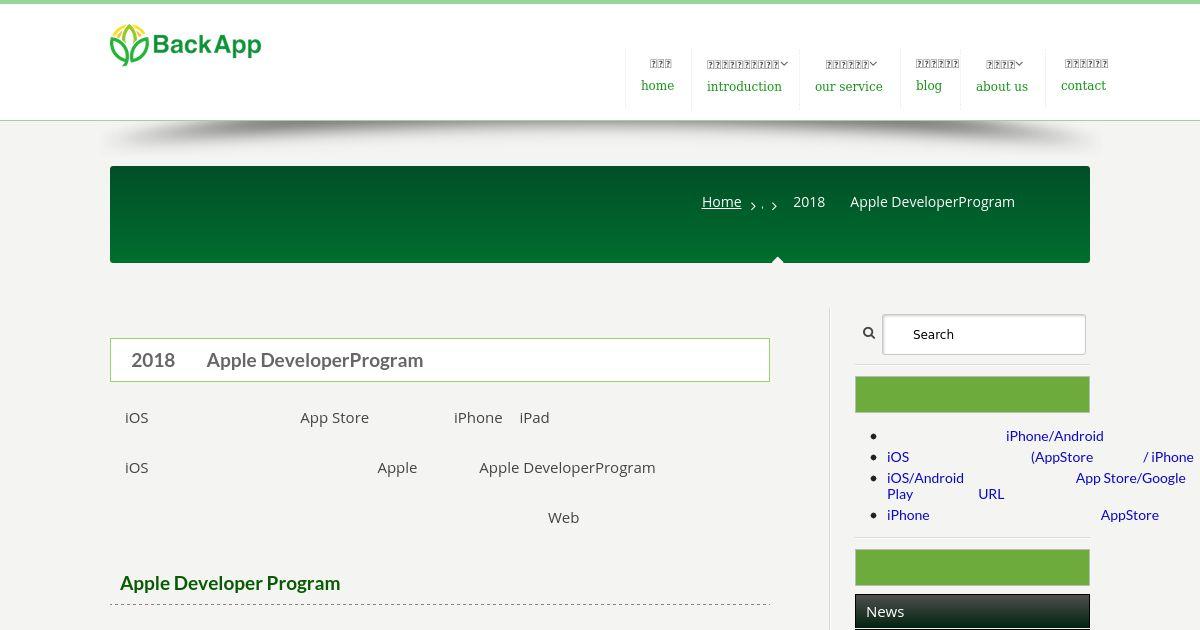Click the Home breadcrumb link

[721, 202]
